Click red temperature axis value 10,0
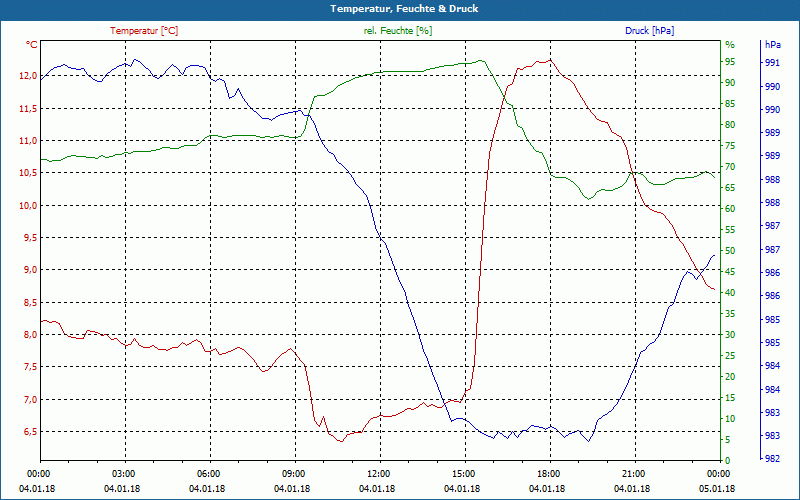The width and height of the screenshot is (800, 500). point(28,206)
